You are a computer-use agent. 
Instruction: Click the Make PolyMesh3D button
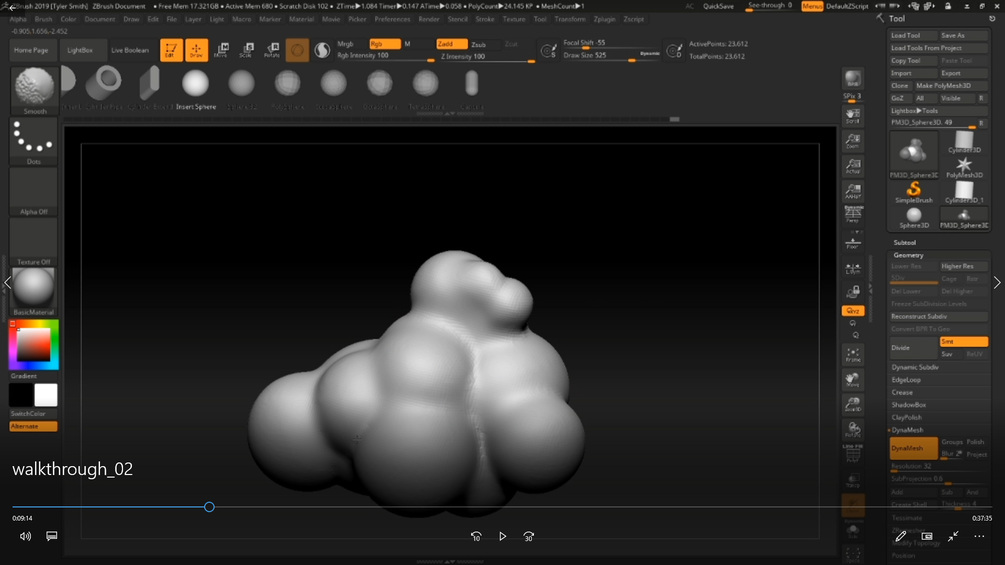[x=951, y=86]
